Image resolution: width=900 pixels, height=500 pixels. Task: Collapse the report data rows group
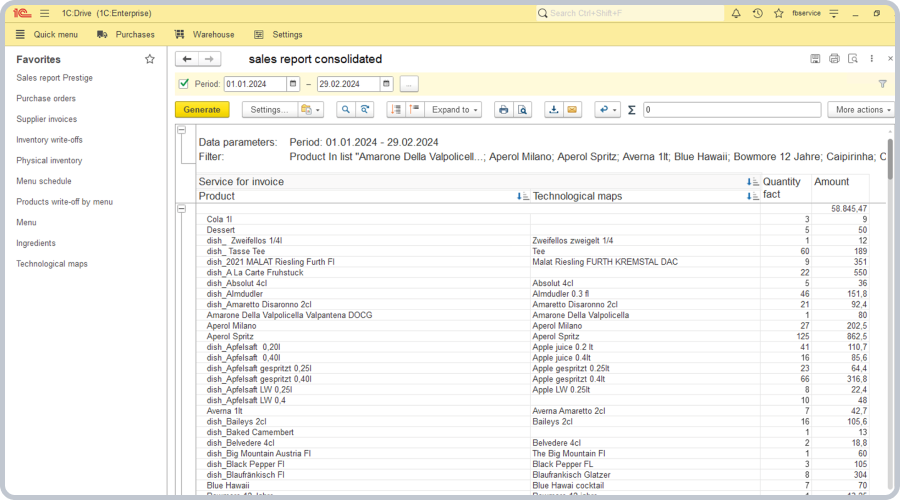(182, 209)
